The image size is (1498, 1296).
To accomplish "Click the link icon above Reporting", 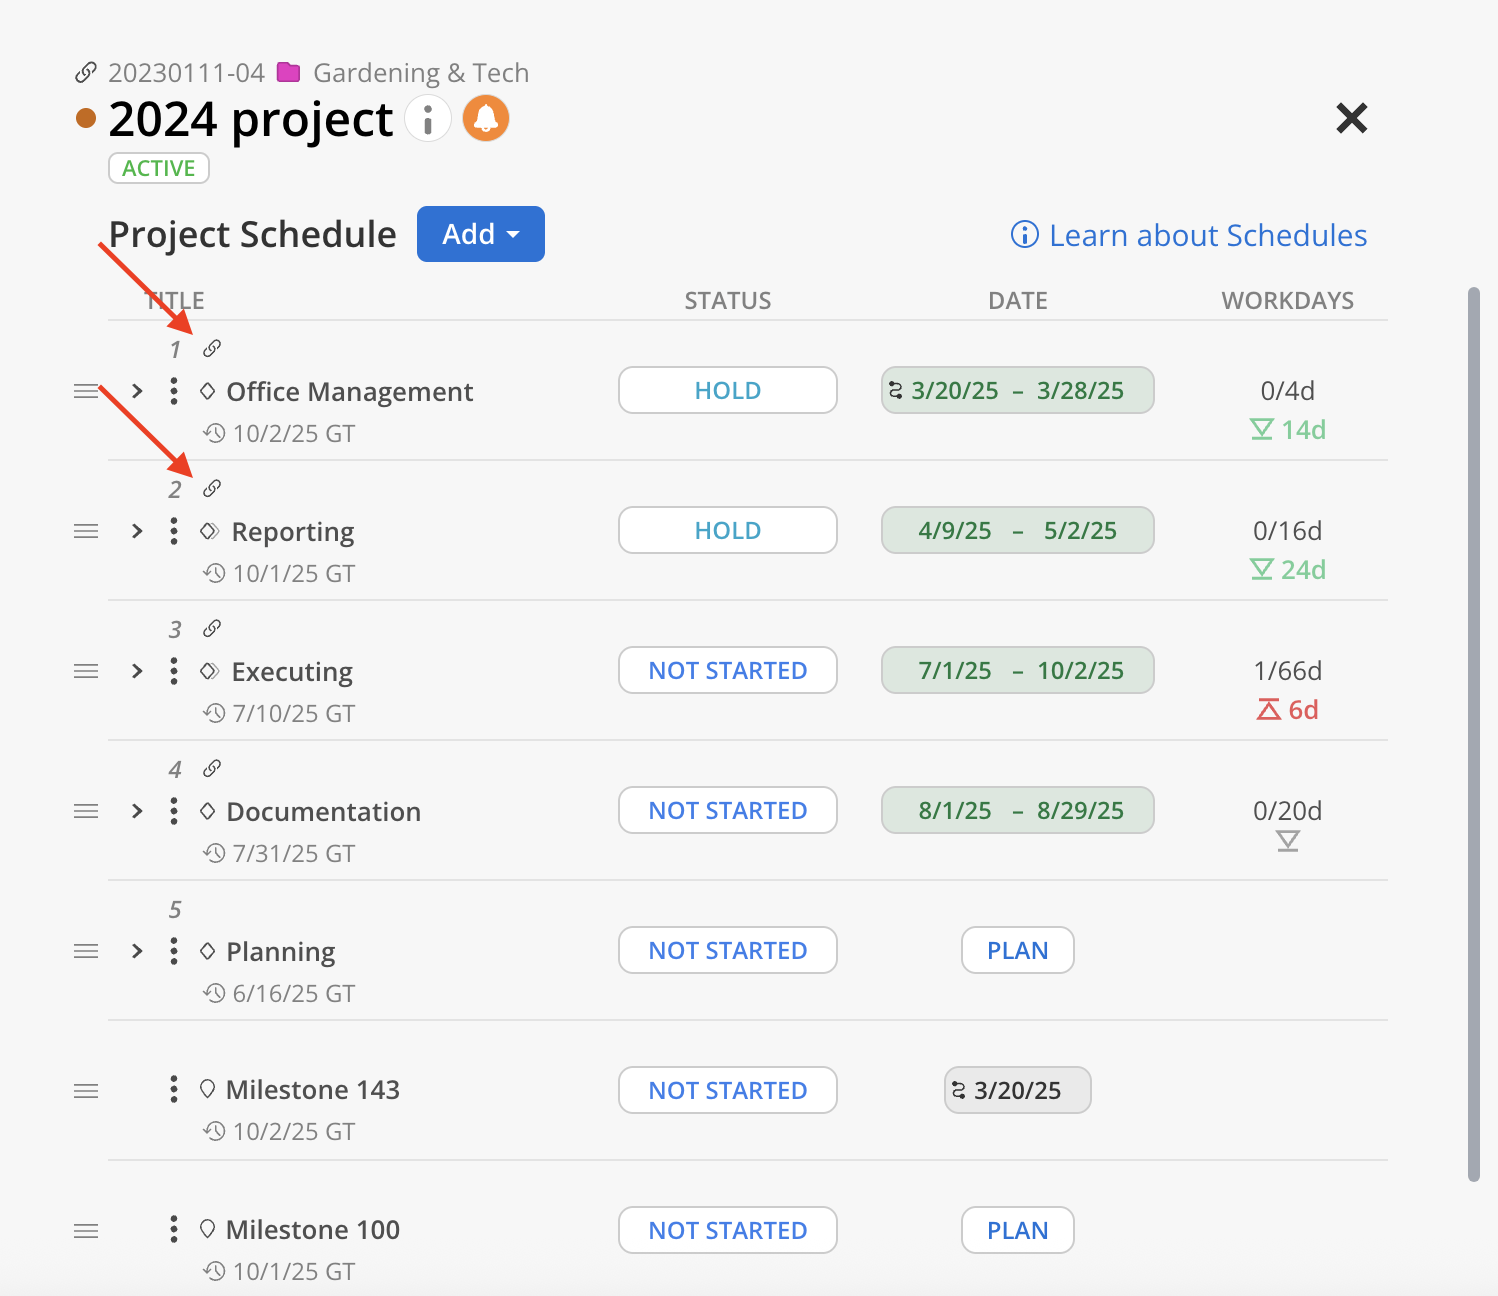I will coord(212,489).
